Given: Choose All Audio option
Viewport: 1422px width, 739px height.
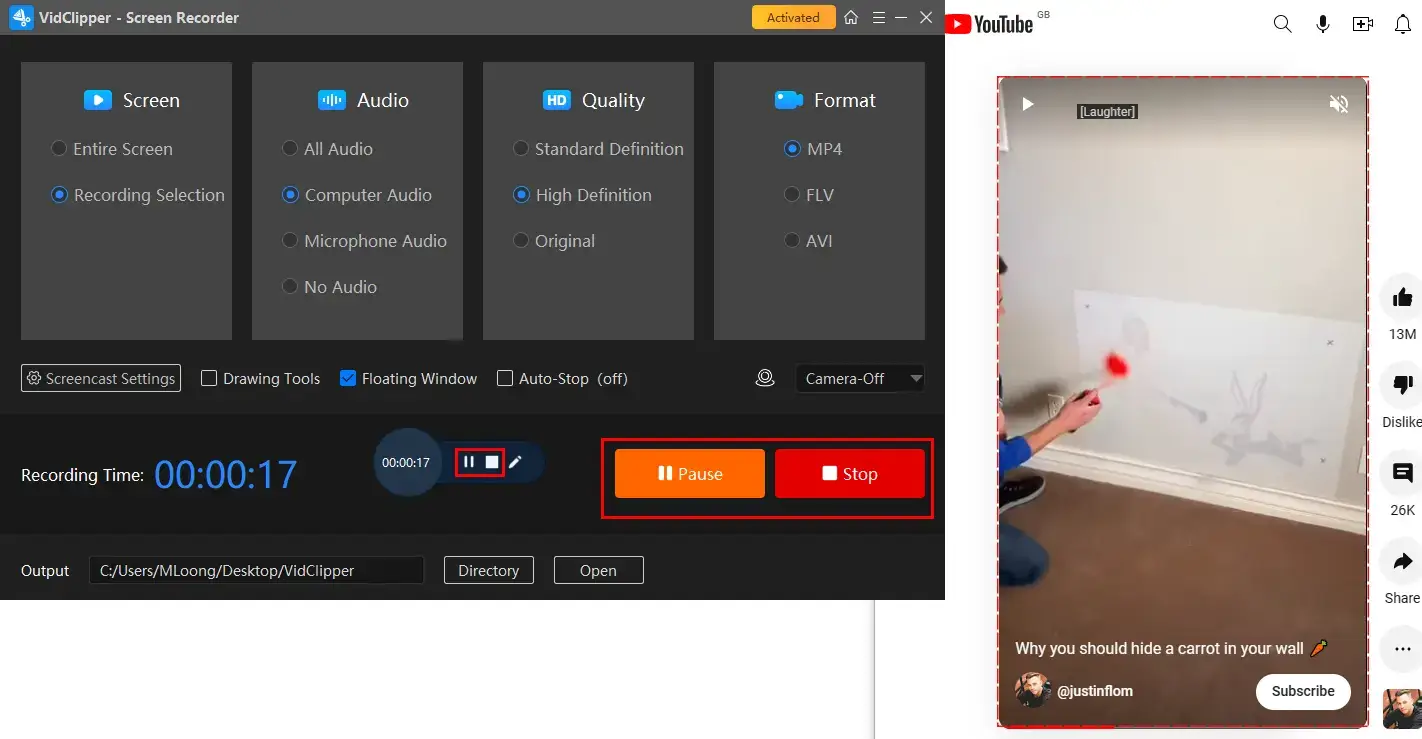Looking at the screenshot, I should (x=328, y=149).
